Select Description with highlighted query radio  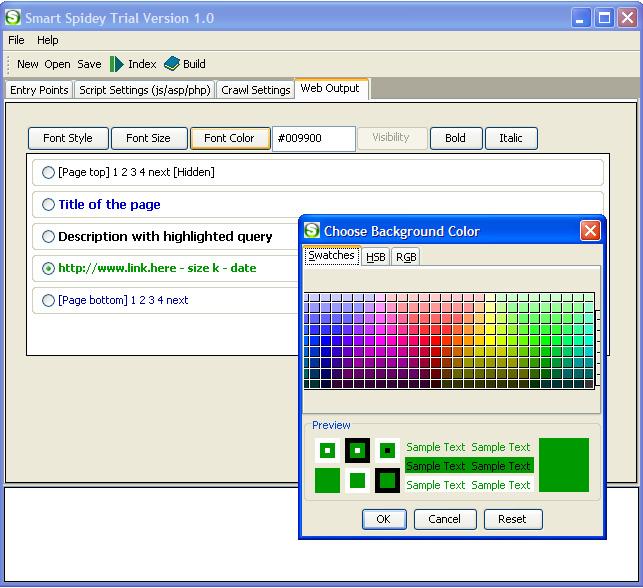pos(48,237)
